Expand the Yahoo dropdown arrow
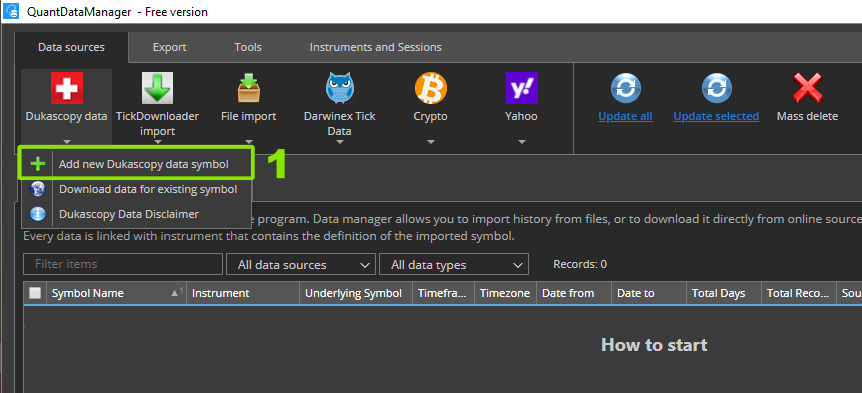Image resolution: width=862 pixels, height=393 pixels. (x=522, y=142)
